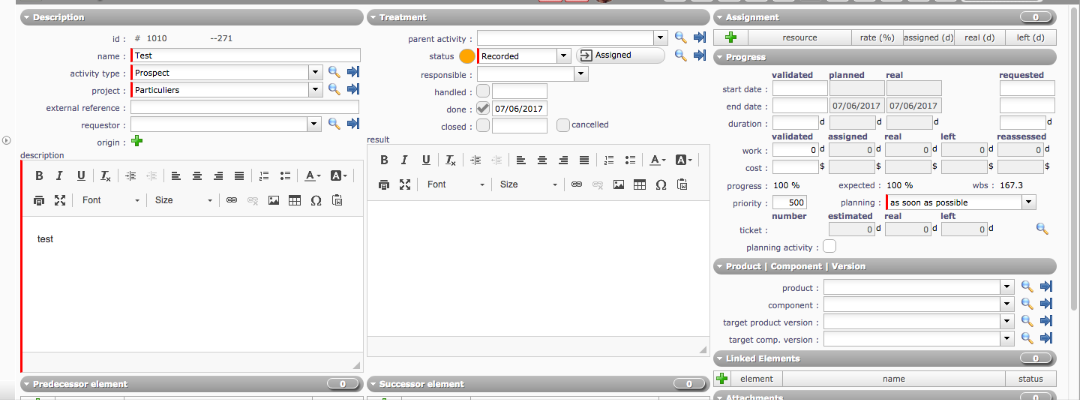1080x400 pixels.
Task: Collapse the Description section header
Action: [59, 17]
